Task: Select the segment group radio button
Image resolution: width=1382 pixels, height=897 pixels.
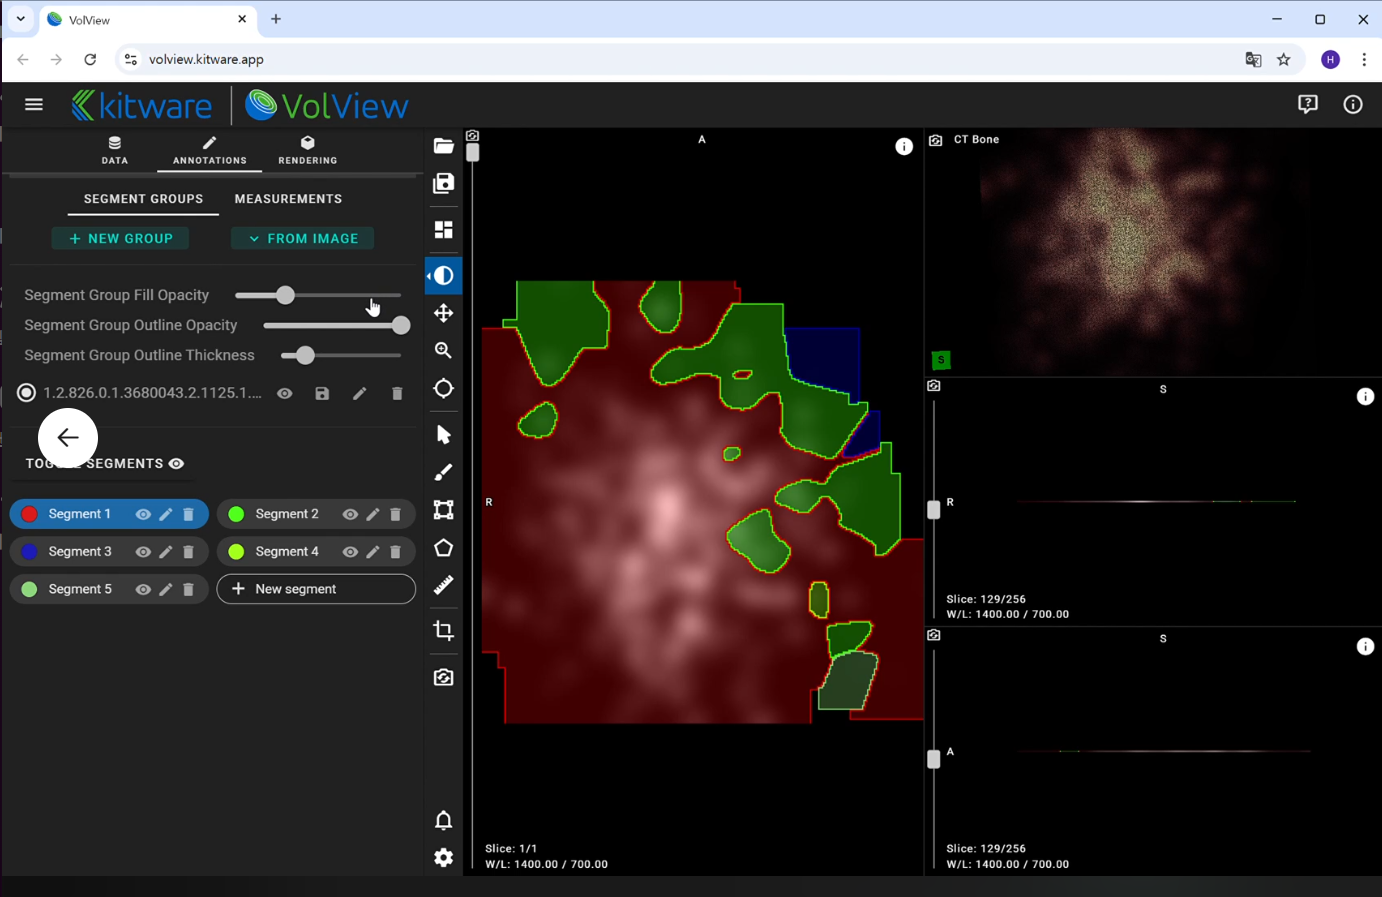Action: (x=27, y=394)
